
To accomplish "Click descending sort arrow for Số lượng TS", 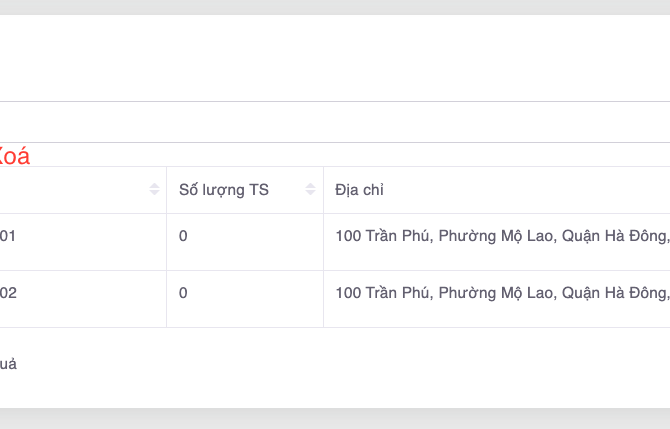I will (x=311, y=193).
